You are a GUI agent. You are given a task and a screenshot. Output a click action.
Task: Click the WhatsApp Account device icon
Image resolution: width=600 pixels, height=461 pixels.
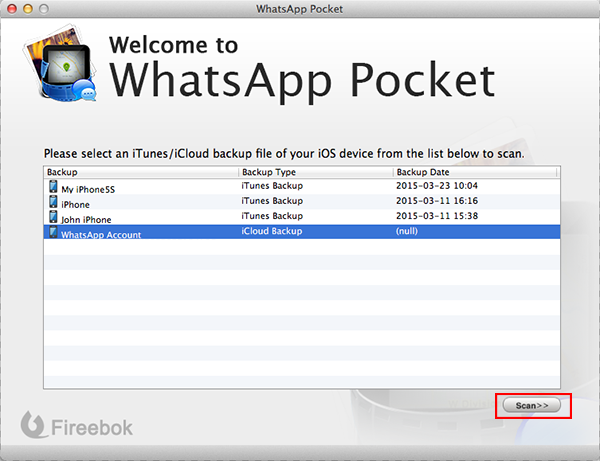[54, 232]
